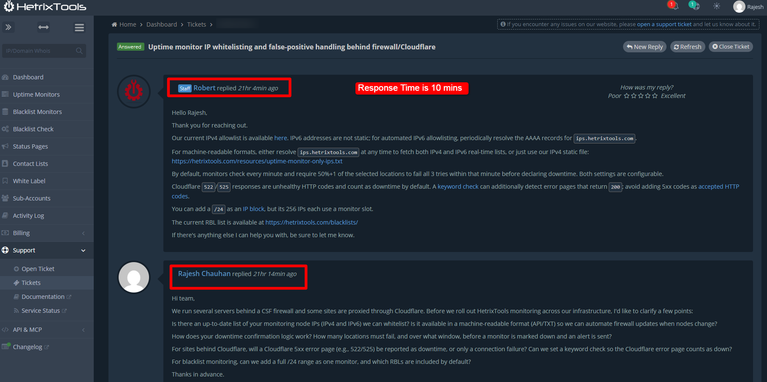Click the search magnifier in Whois box

(x=79, y=51)
